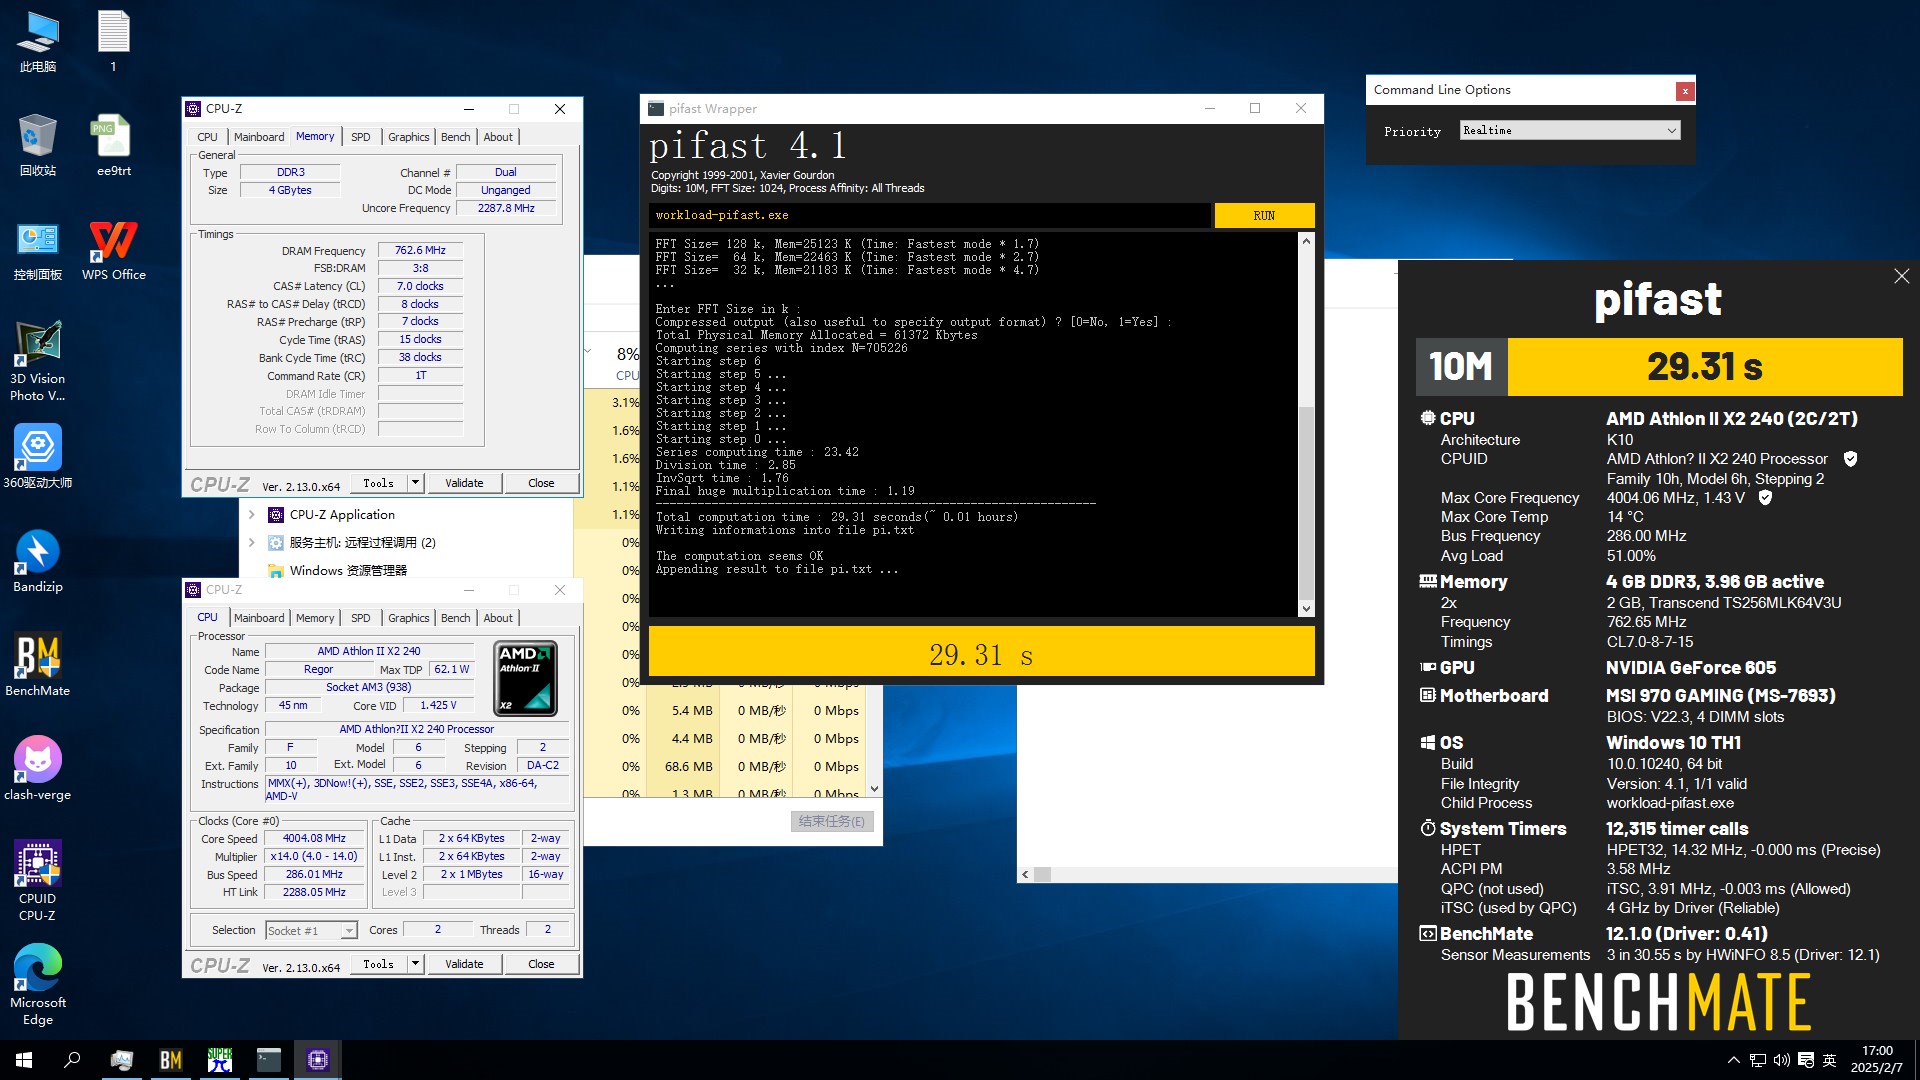Open Bench tab in lower CPU-Z window
This screenshot has width=1920, height=1080.
point(456,618)
